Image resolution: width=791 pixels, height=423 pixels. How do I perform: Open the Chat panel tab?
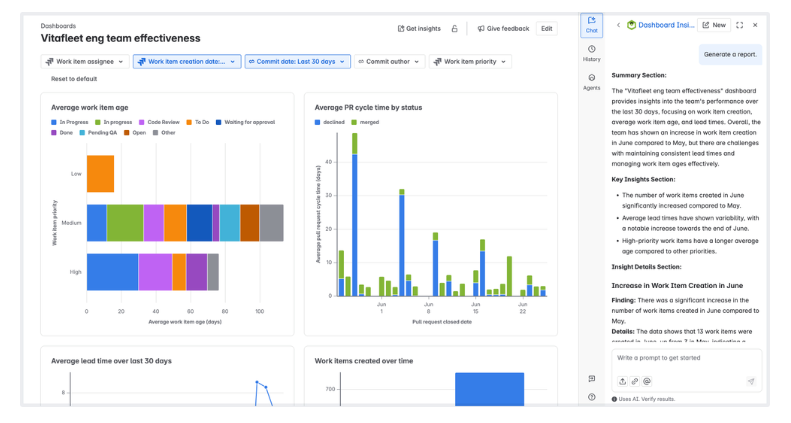(591, 24)
